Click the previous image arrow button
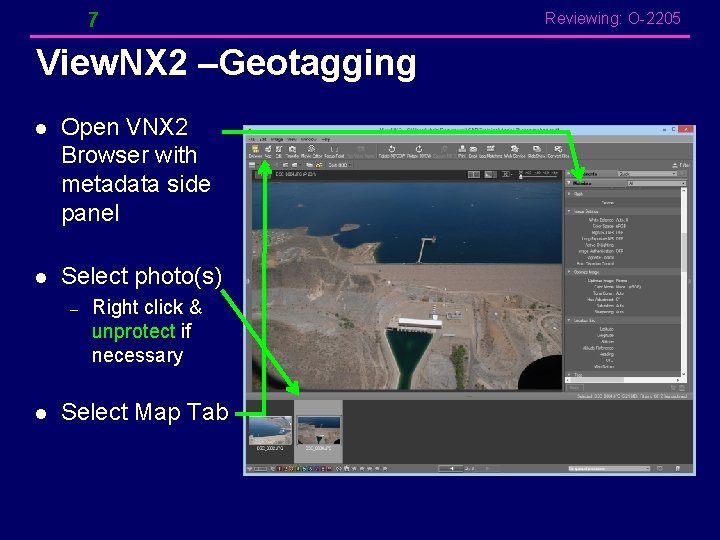 pos(451,469)
